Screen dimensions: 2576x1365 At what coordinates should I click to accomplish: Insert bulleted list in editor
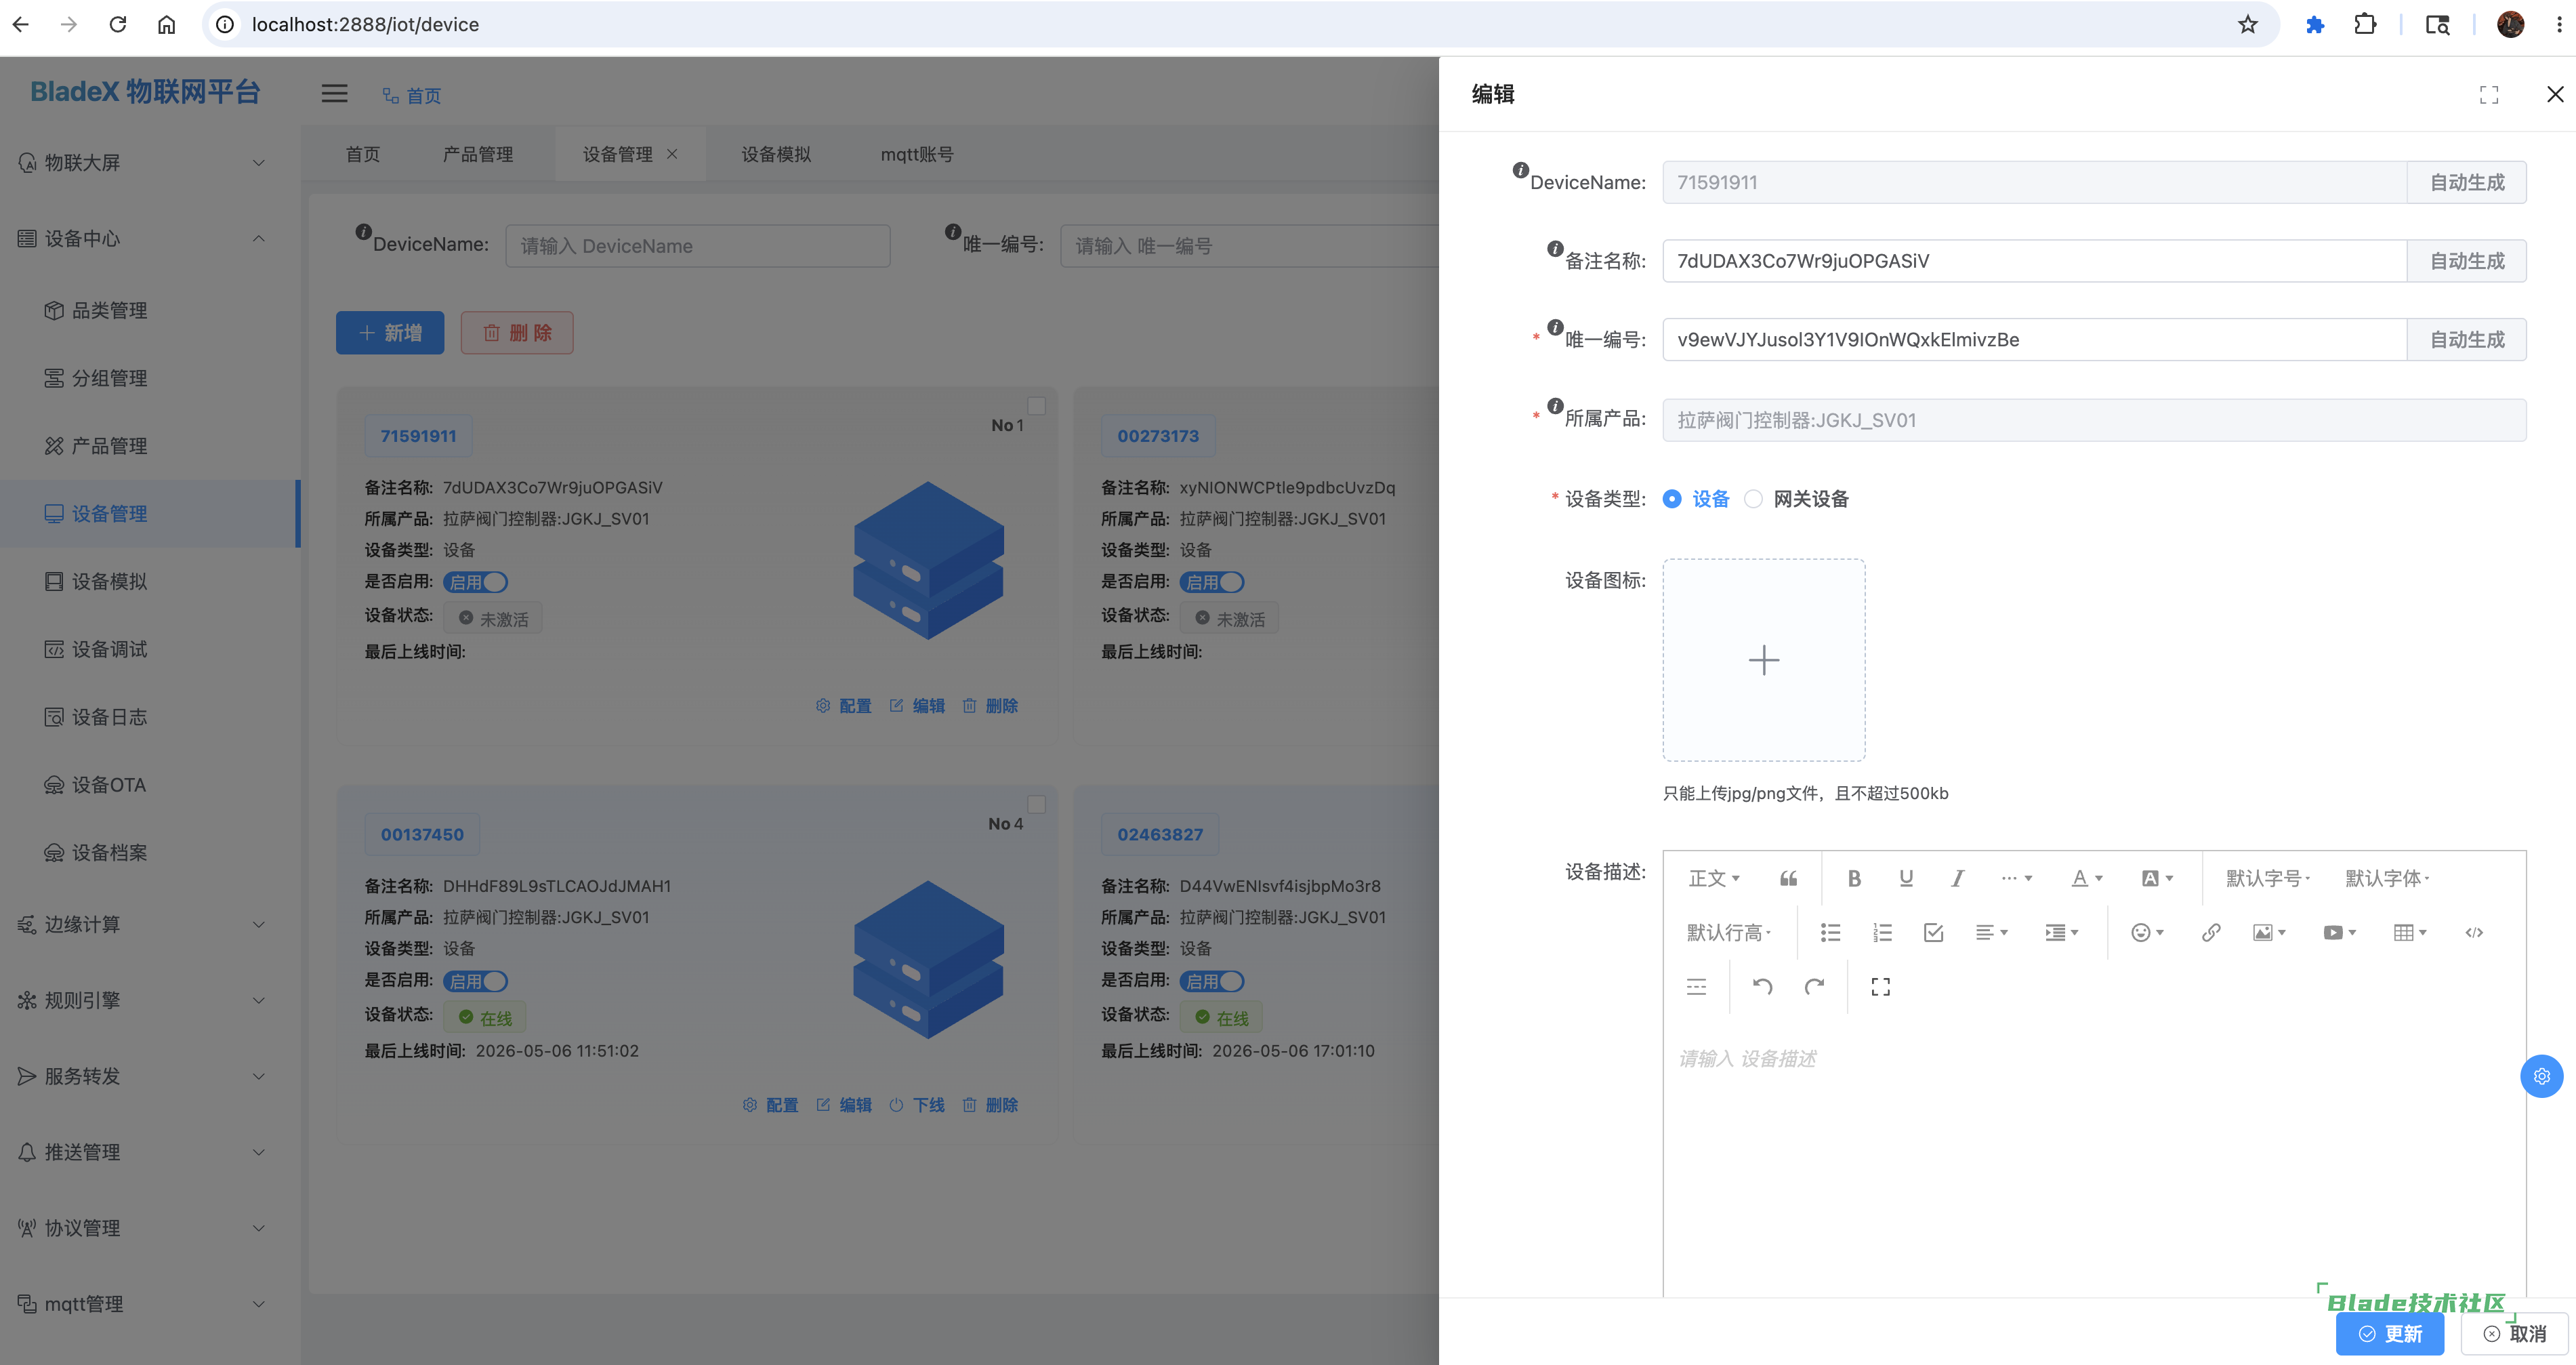1830,932
